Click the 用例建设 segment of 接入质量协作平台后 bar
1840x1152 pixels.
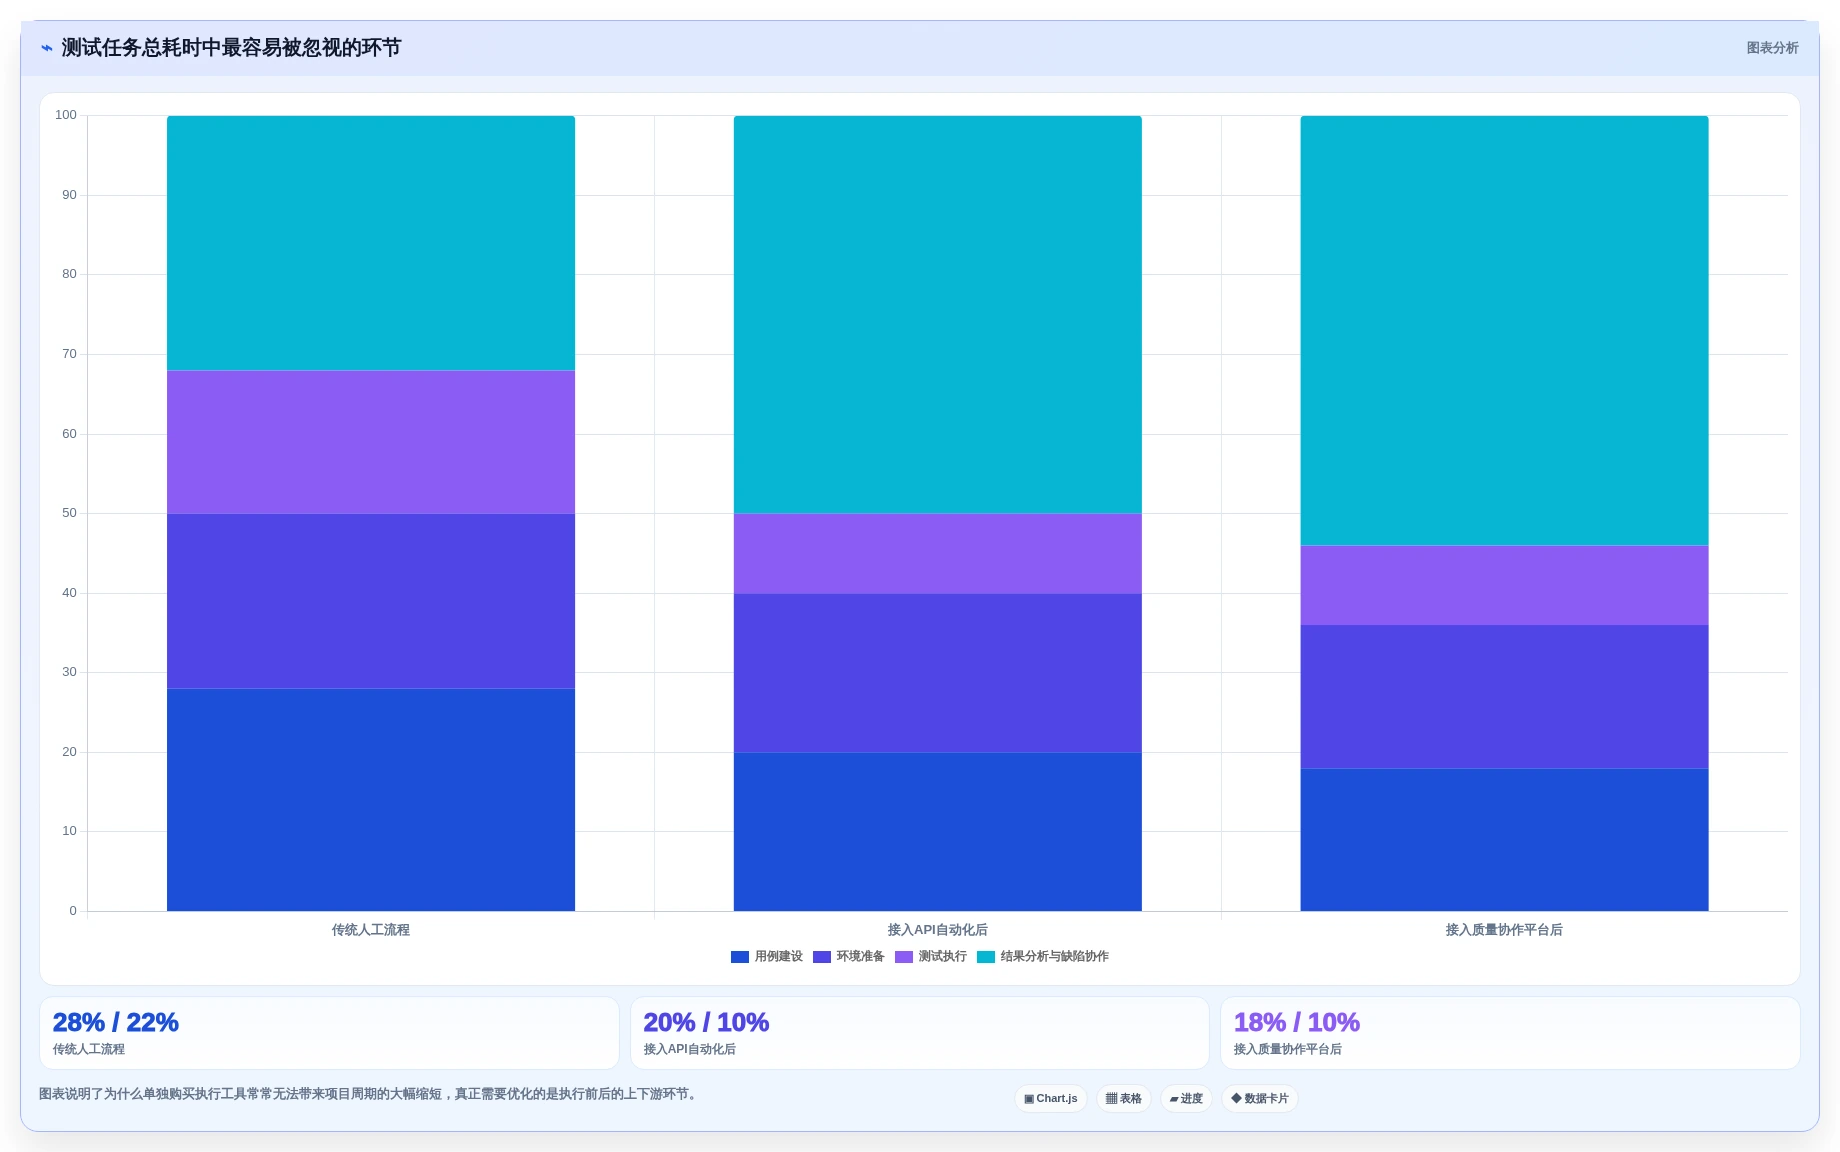click(1504, 840)
